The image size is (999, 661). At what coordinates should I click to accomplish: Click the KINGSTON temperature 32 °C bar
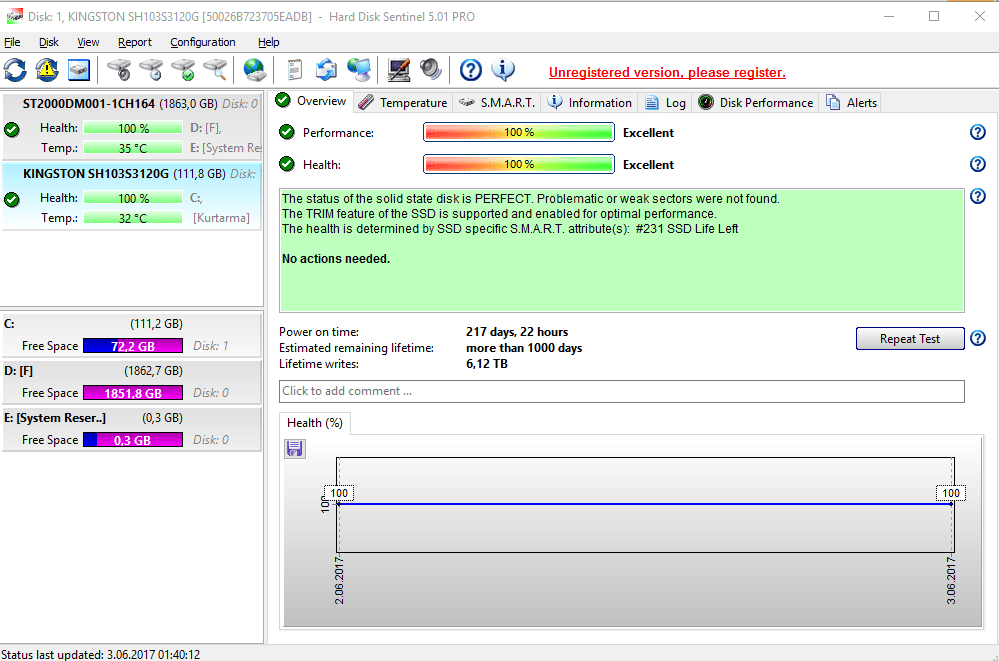click(133, 218)
